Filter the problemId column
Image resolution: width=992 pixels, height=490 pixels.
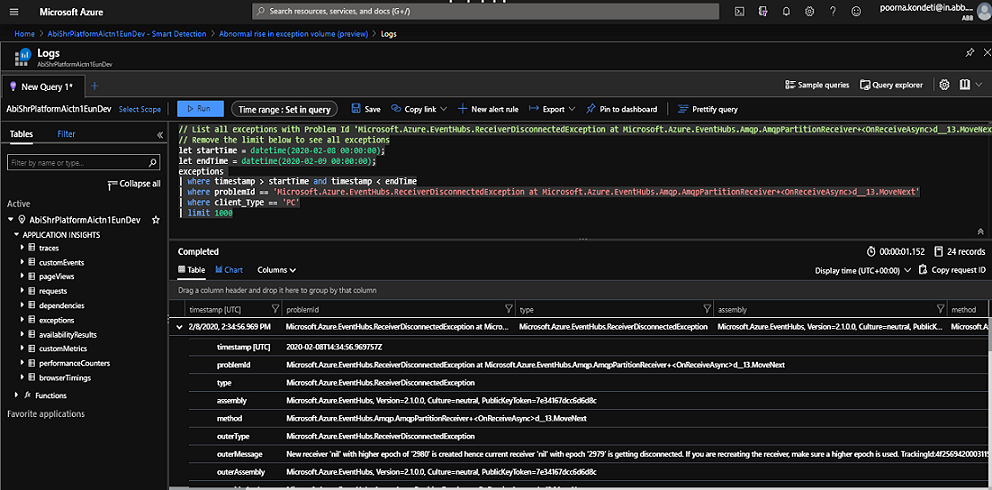coord(508,309)
